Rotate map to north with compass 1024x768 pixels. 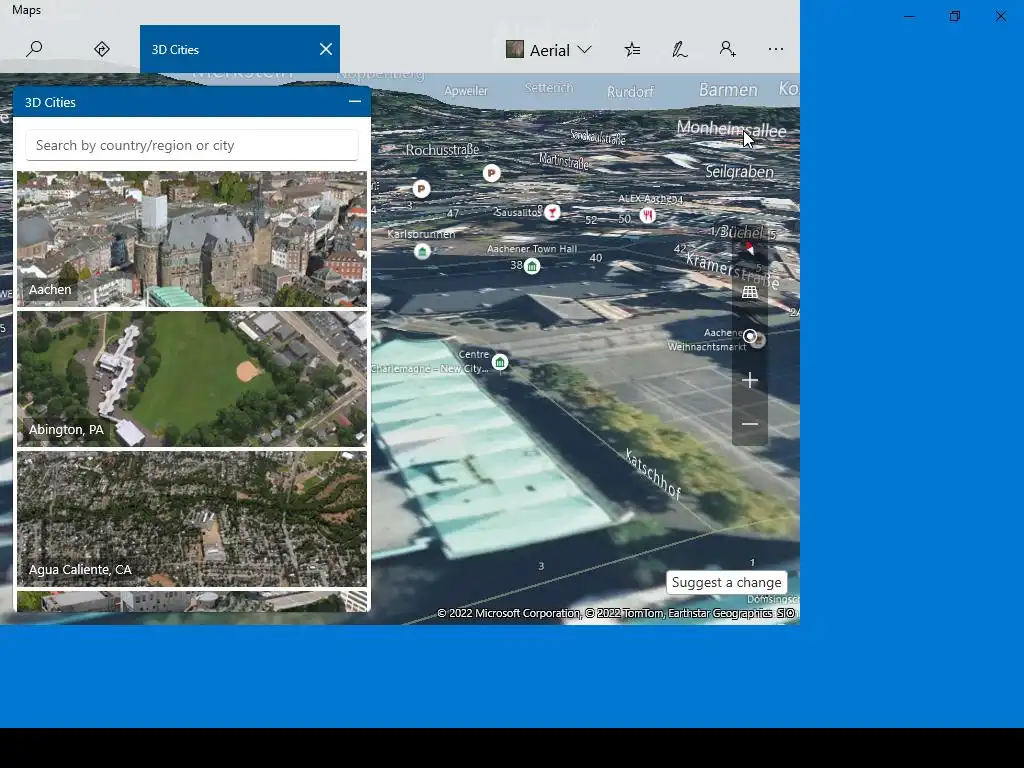pyautogui.click(x=750, y=249)
